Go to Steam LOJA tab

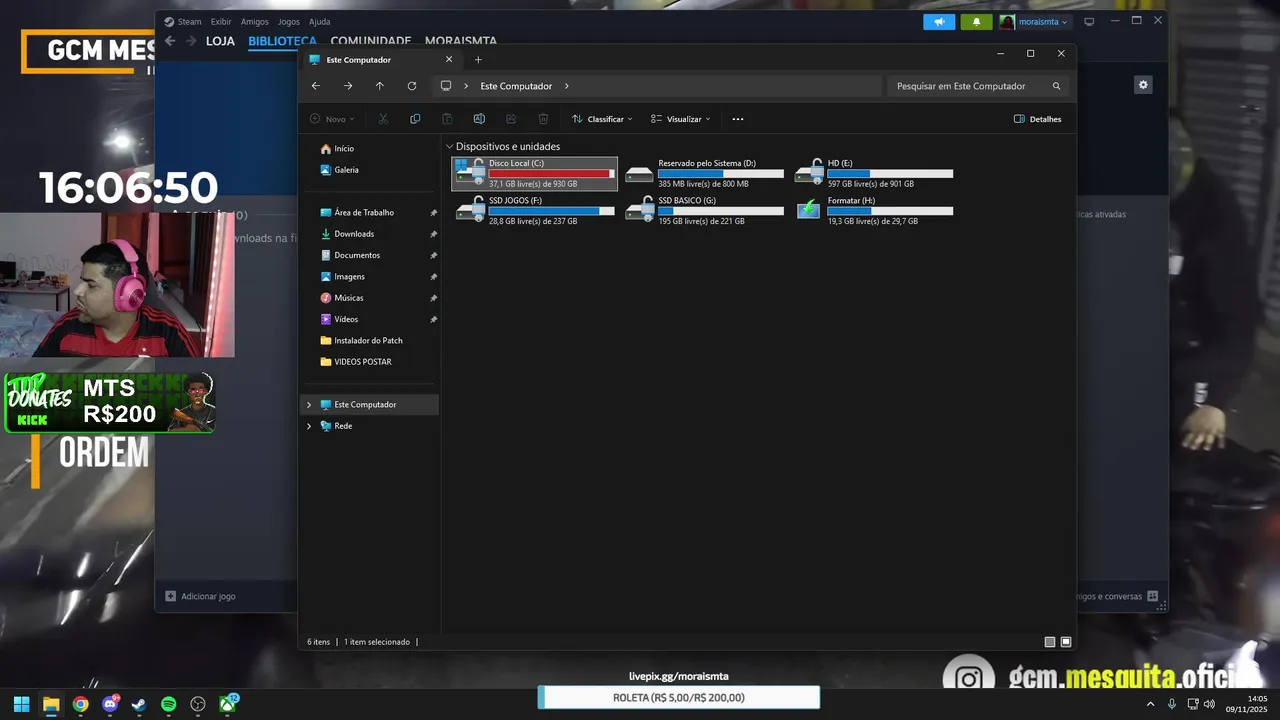click(x=220, y=41)
